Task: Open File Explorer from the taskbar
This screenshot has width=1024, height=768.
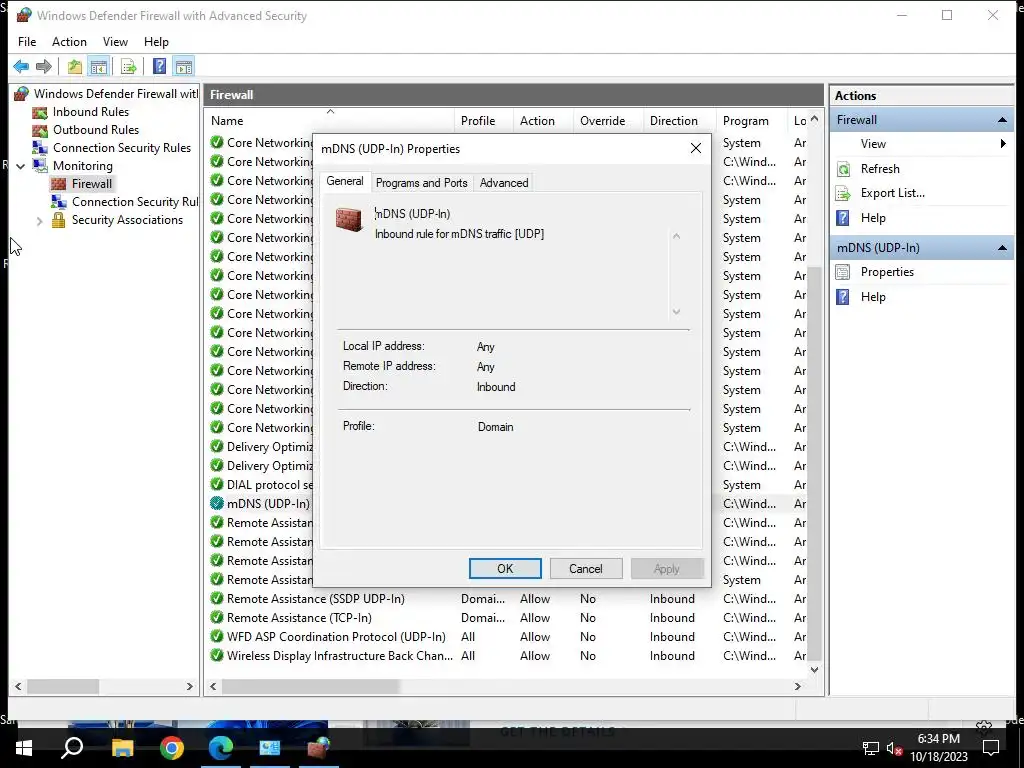Action: click(x=122, y=748)
